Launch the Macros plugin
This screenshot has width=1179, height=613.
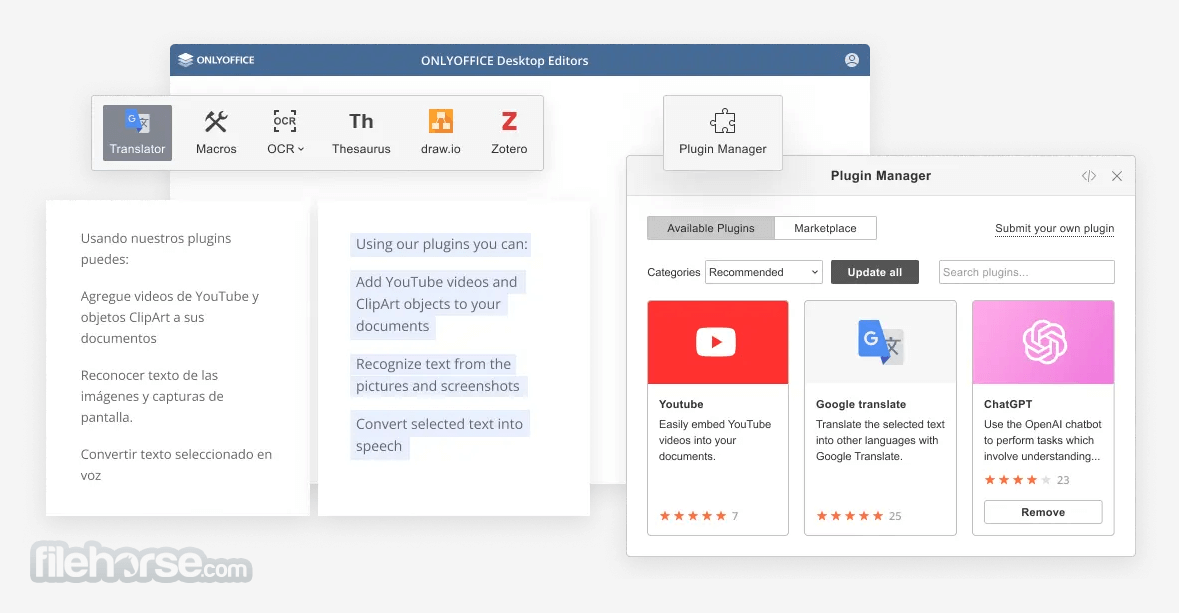216,133
